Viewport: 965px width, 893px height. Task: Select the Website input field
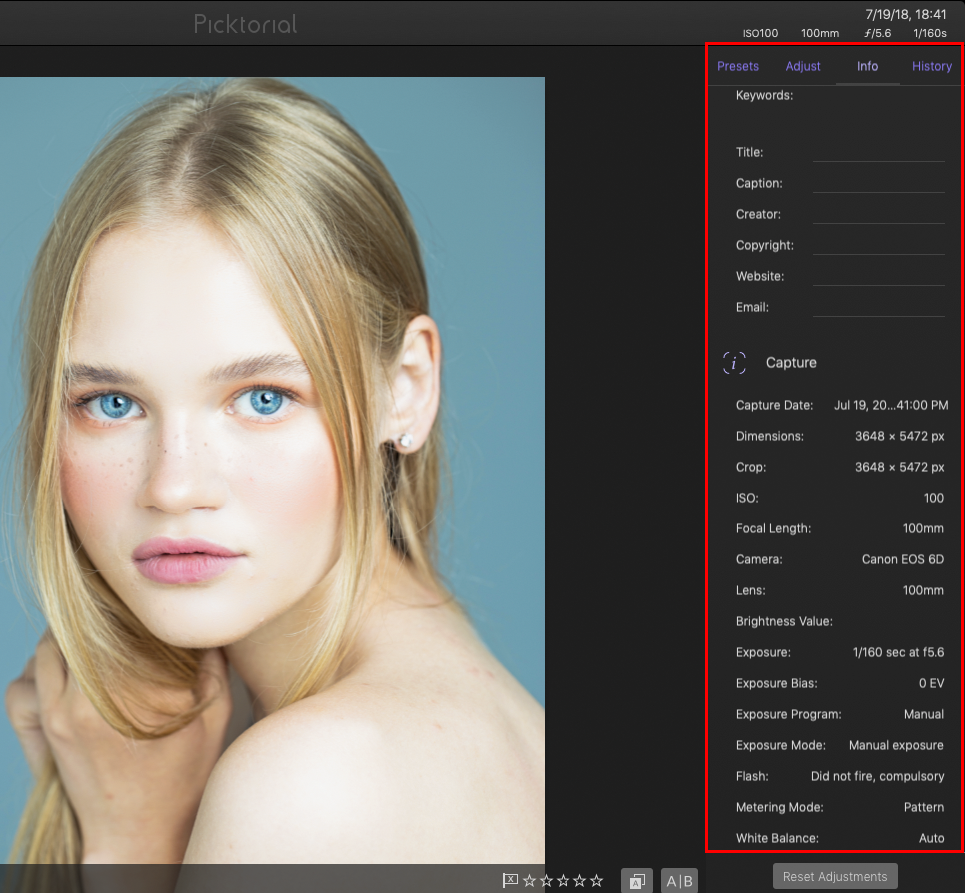click(878, 276)
